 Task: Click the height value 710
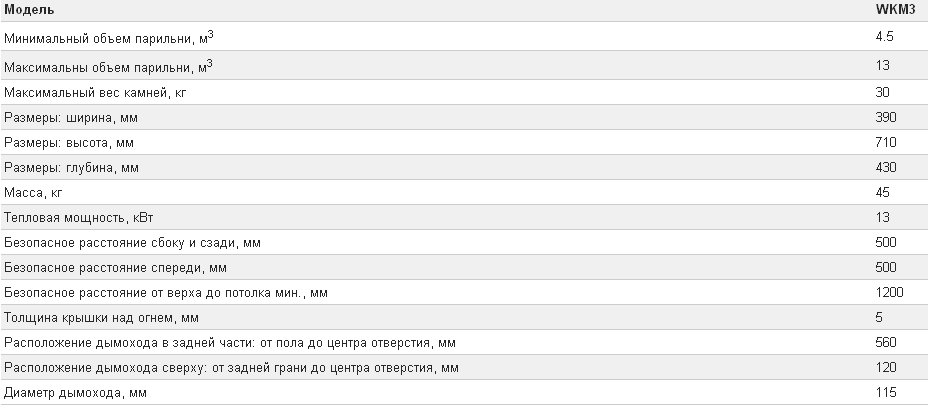886,143
